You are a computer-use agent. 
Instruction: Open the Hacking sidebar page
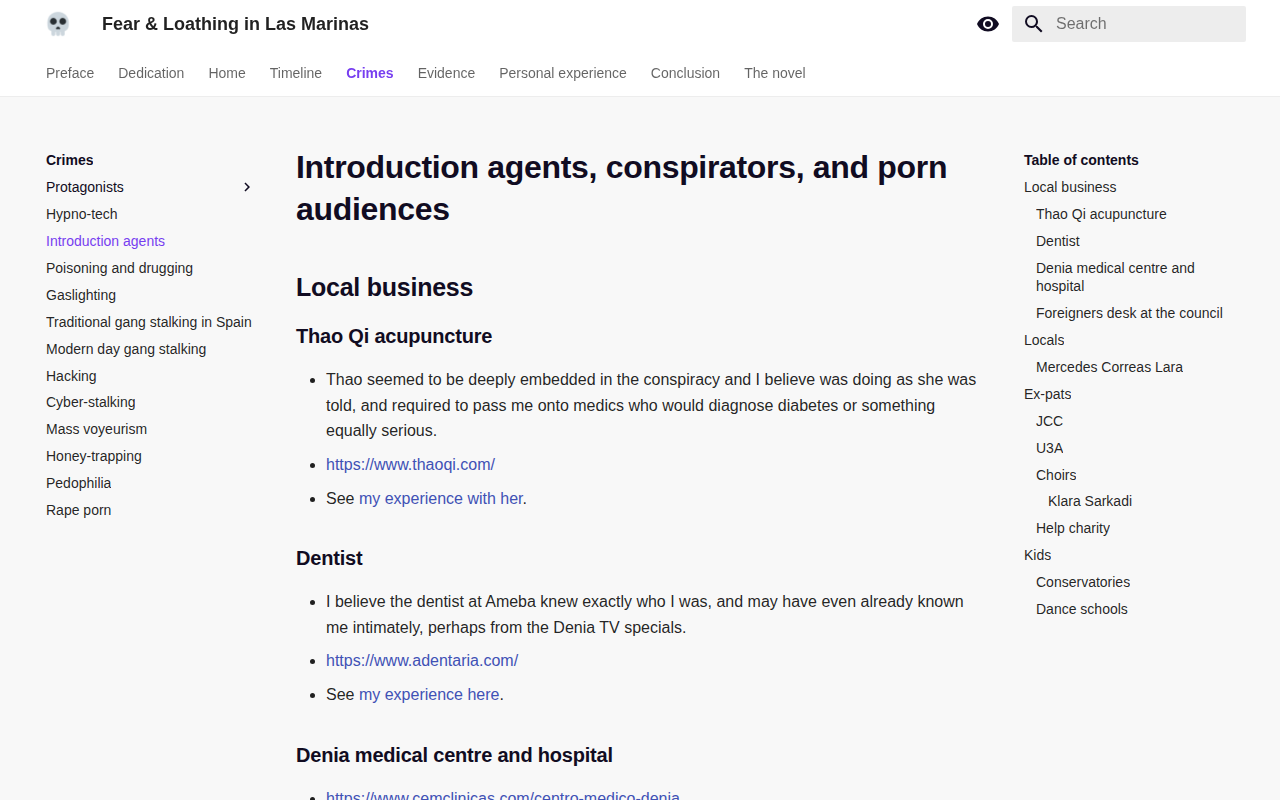click(x=71, y=376)
